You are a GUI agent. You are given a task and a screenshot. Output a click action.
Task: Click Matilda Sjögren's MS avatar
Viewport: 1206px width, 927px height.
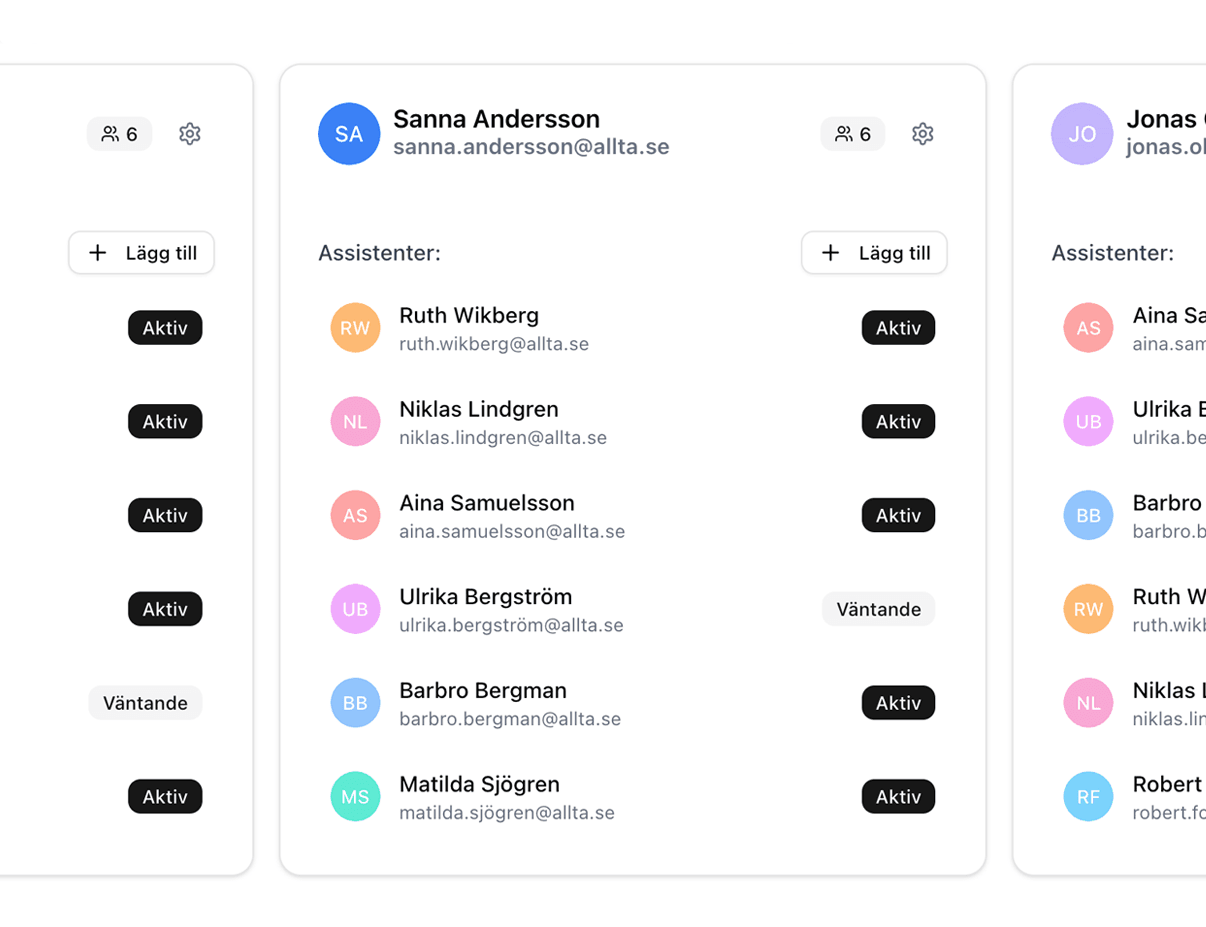click(x=355, y=797)
